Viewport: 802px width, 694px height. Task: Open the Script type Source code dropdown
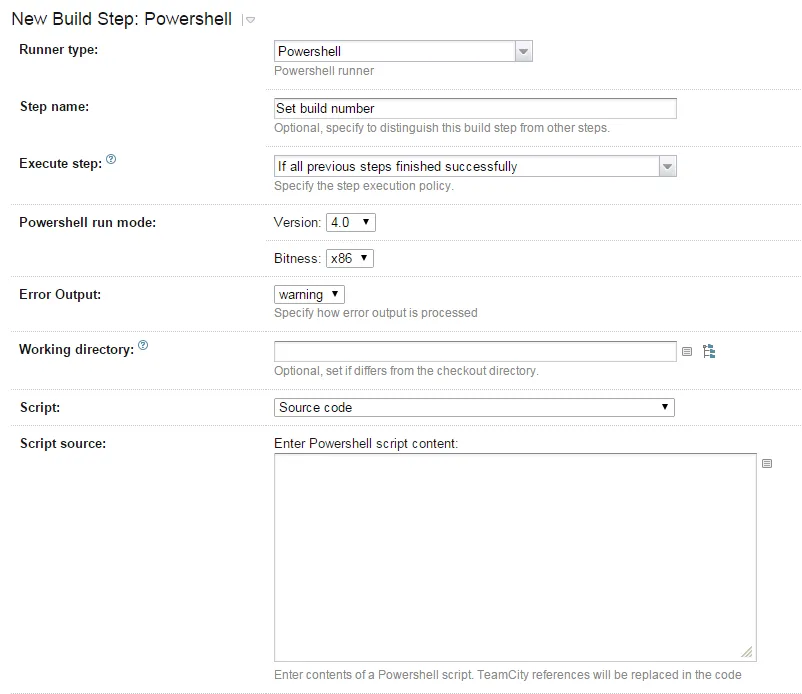click(x=474, y=407)
